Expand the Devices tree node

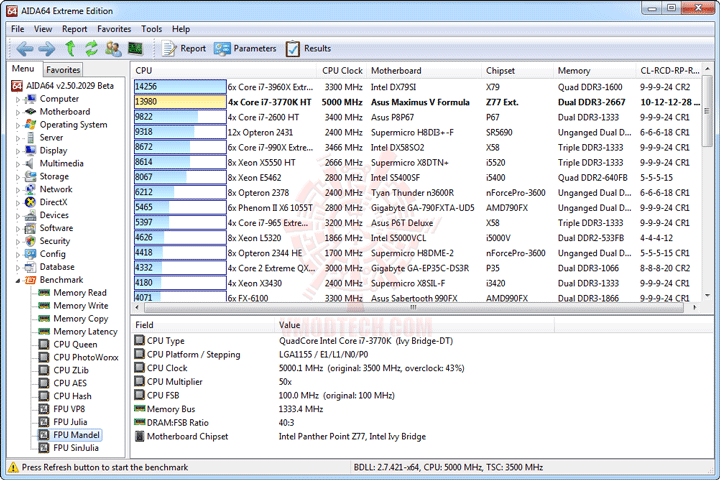tap(18, 215)
